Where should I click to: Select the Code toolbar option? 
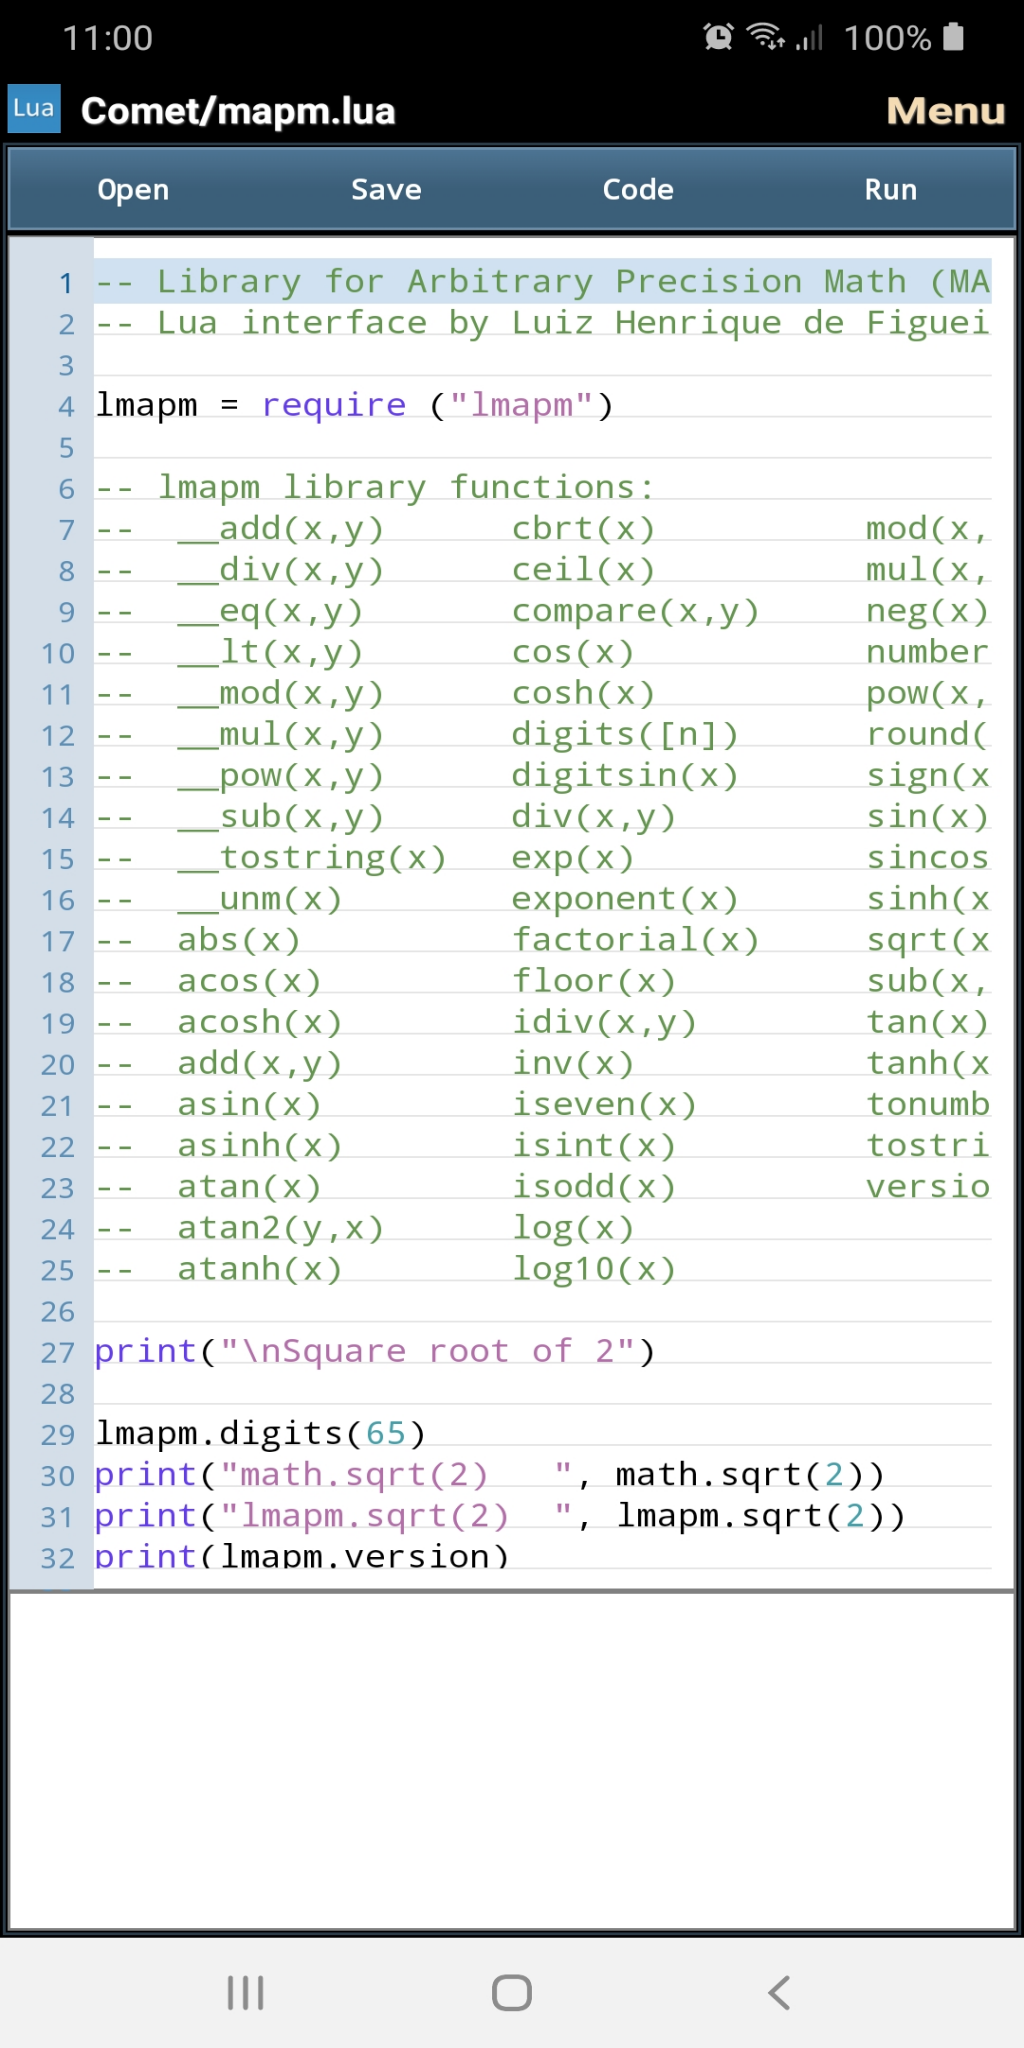click(x=638, y=190)
